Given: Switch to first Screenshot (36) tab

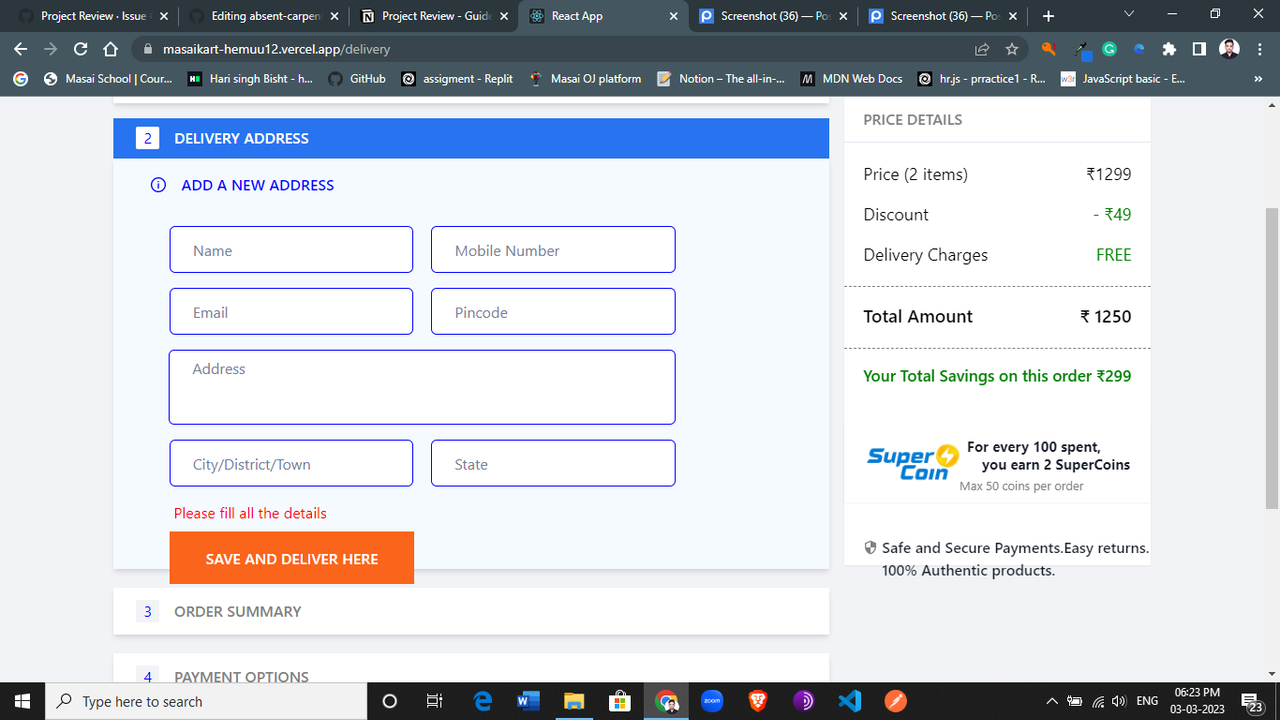Looking at the screenshot, I should click(x=775, y=16).
